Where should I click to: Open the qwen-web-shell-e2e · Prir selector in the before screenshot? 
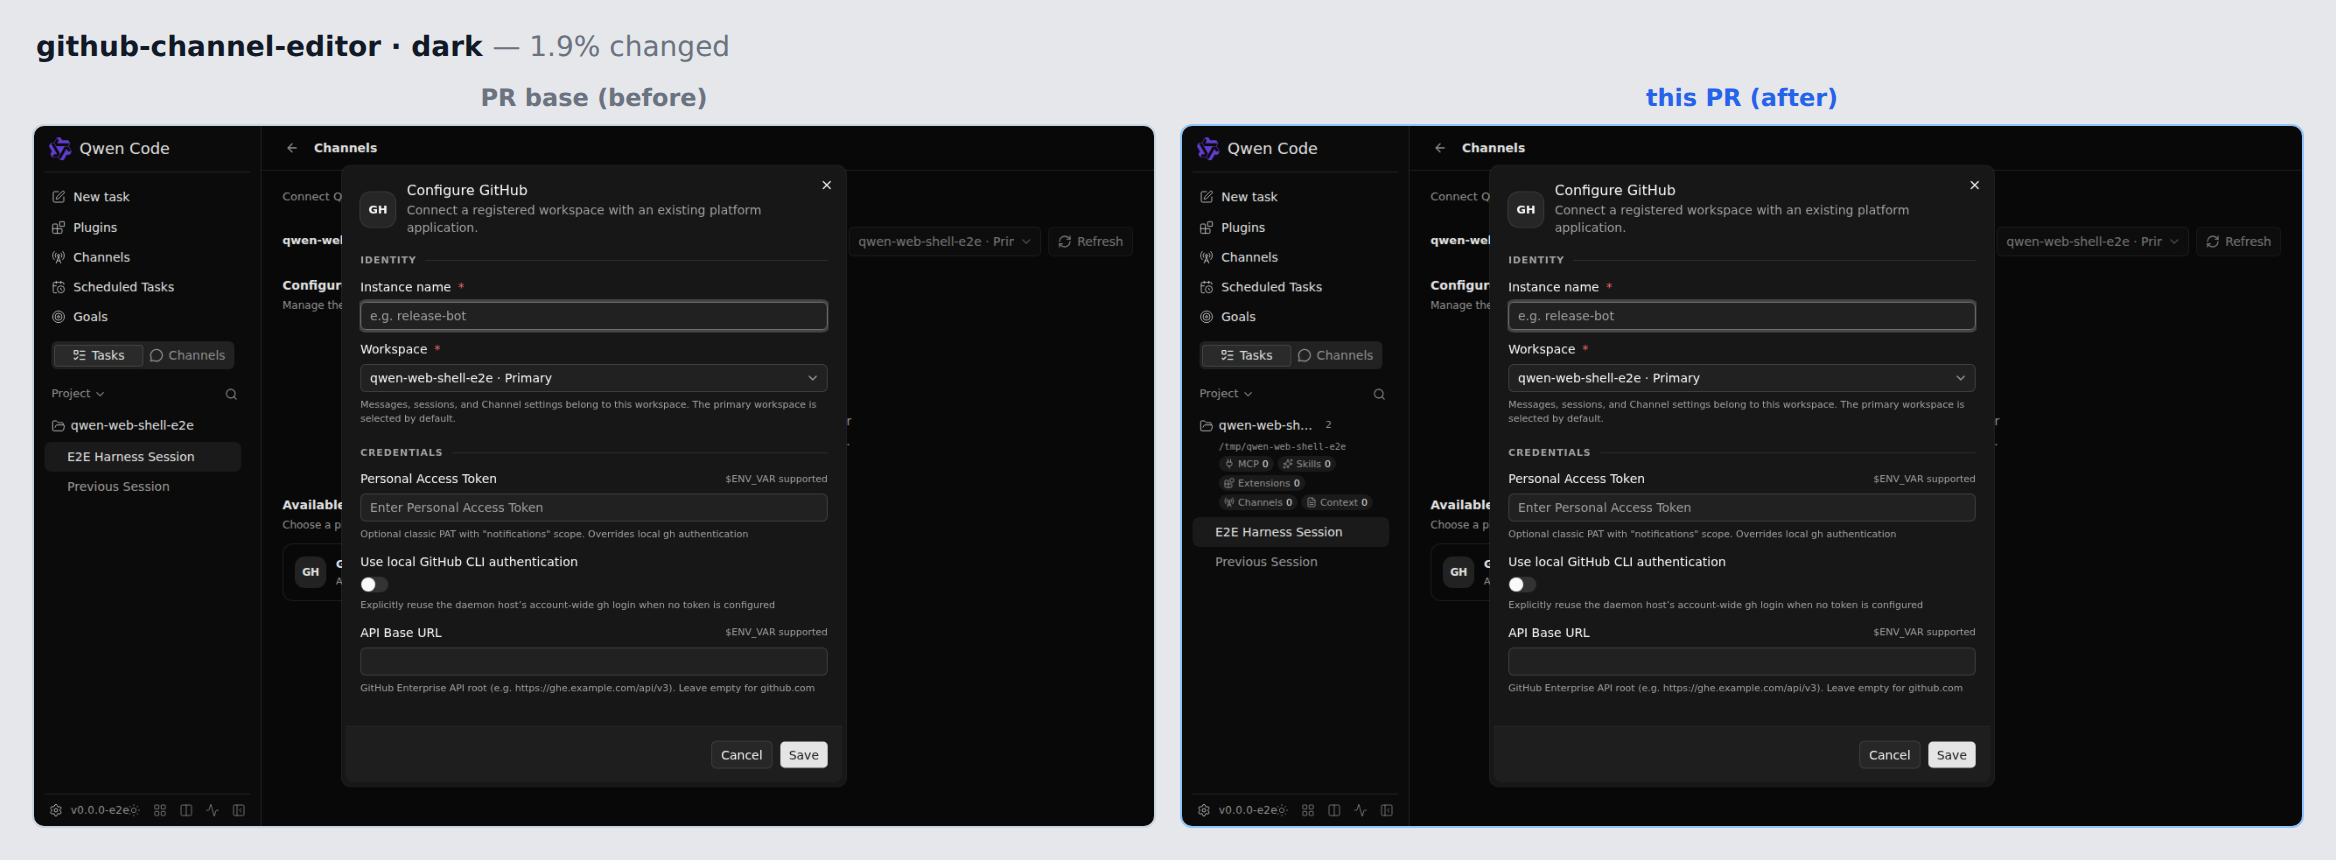click(944, 242)
